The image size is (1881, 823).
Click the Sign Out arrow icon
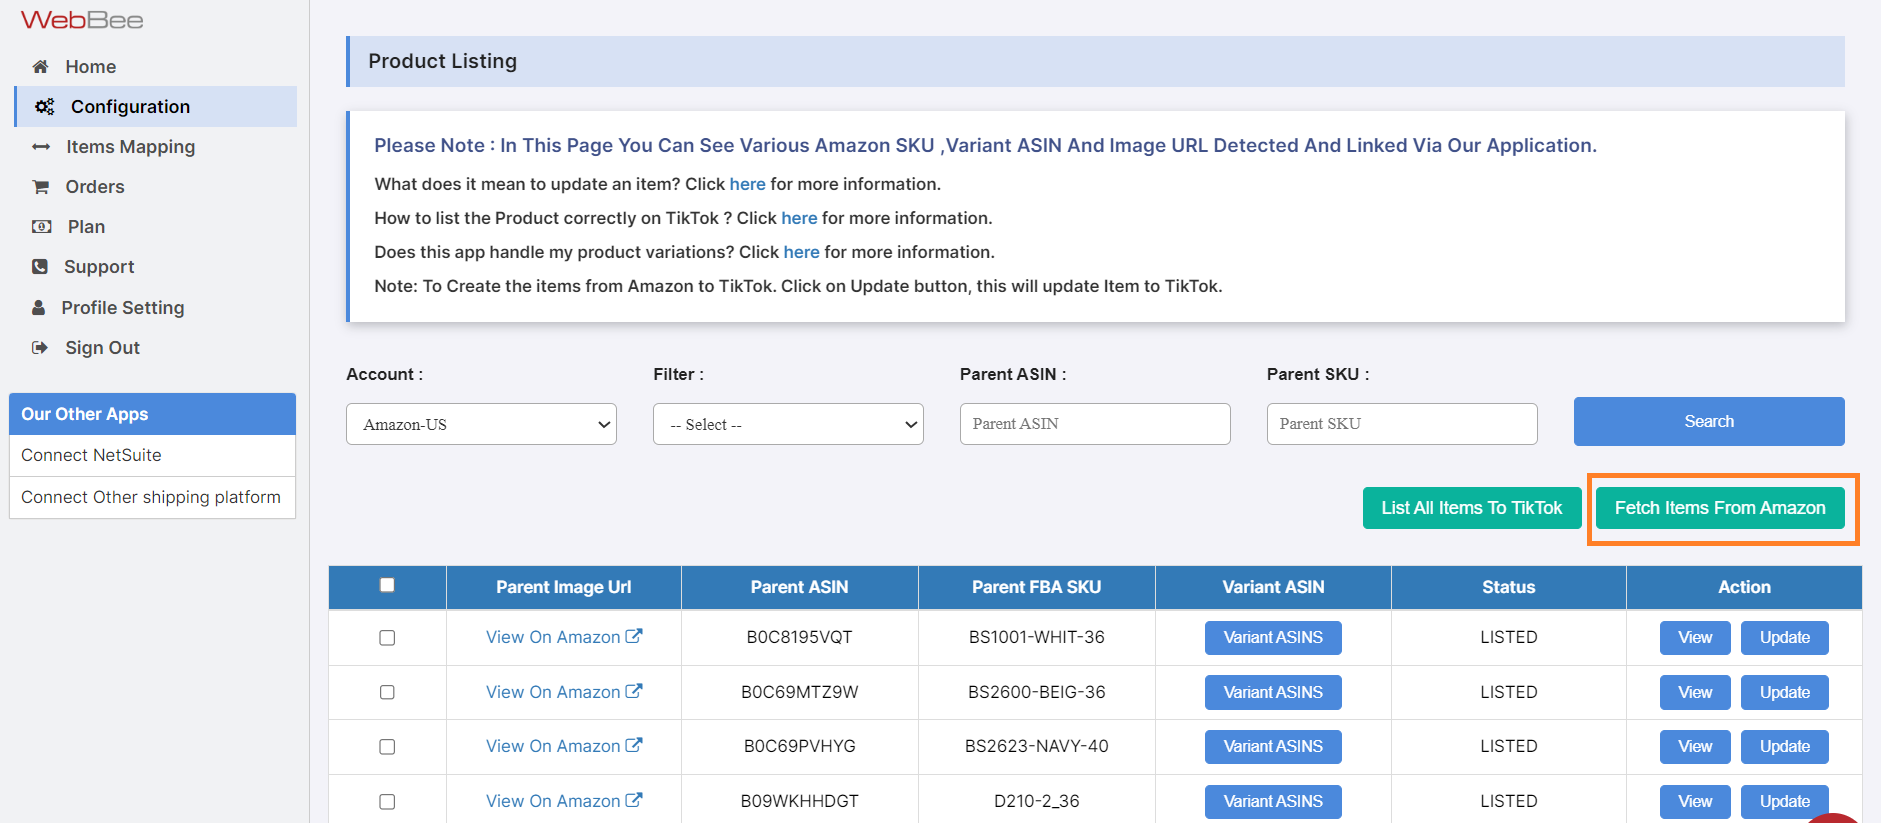40,348
